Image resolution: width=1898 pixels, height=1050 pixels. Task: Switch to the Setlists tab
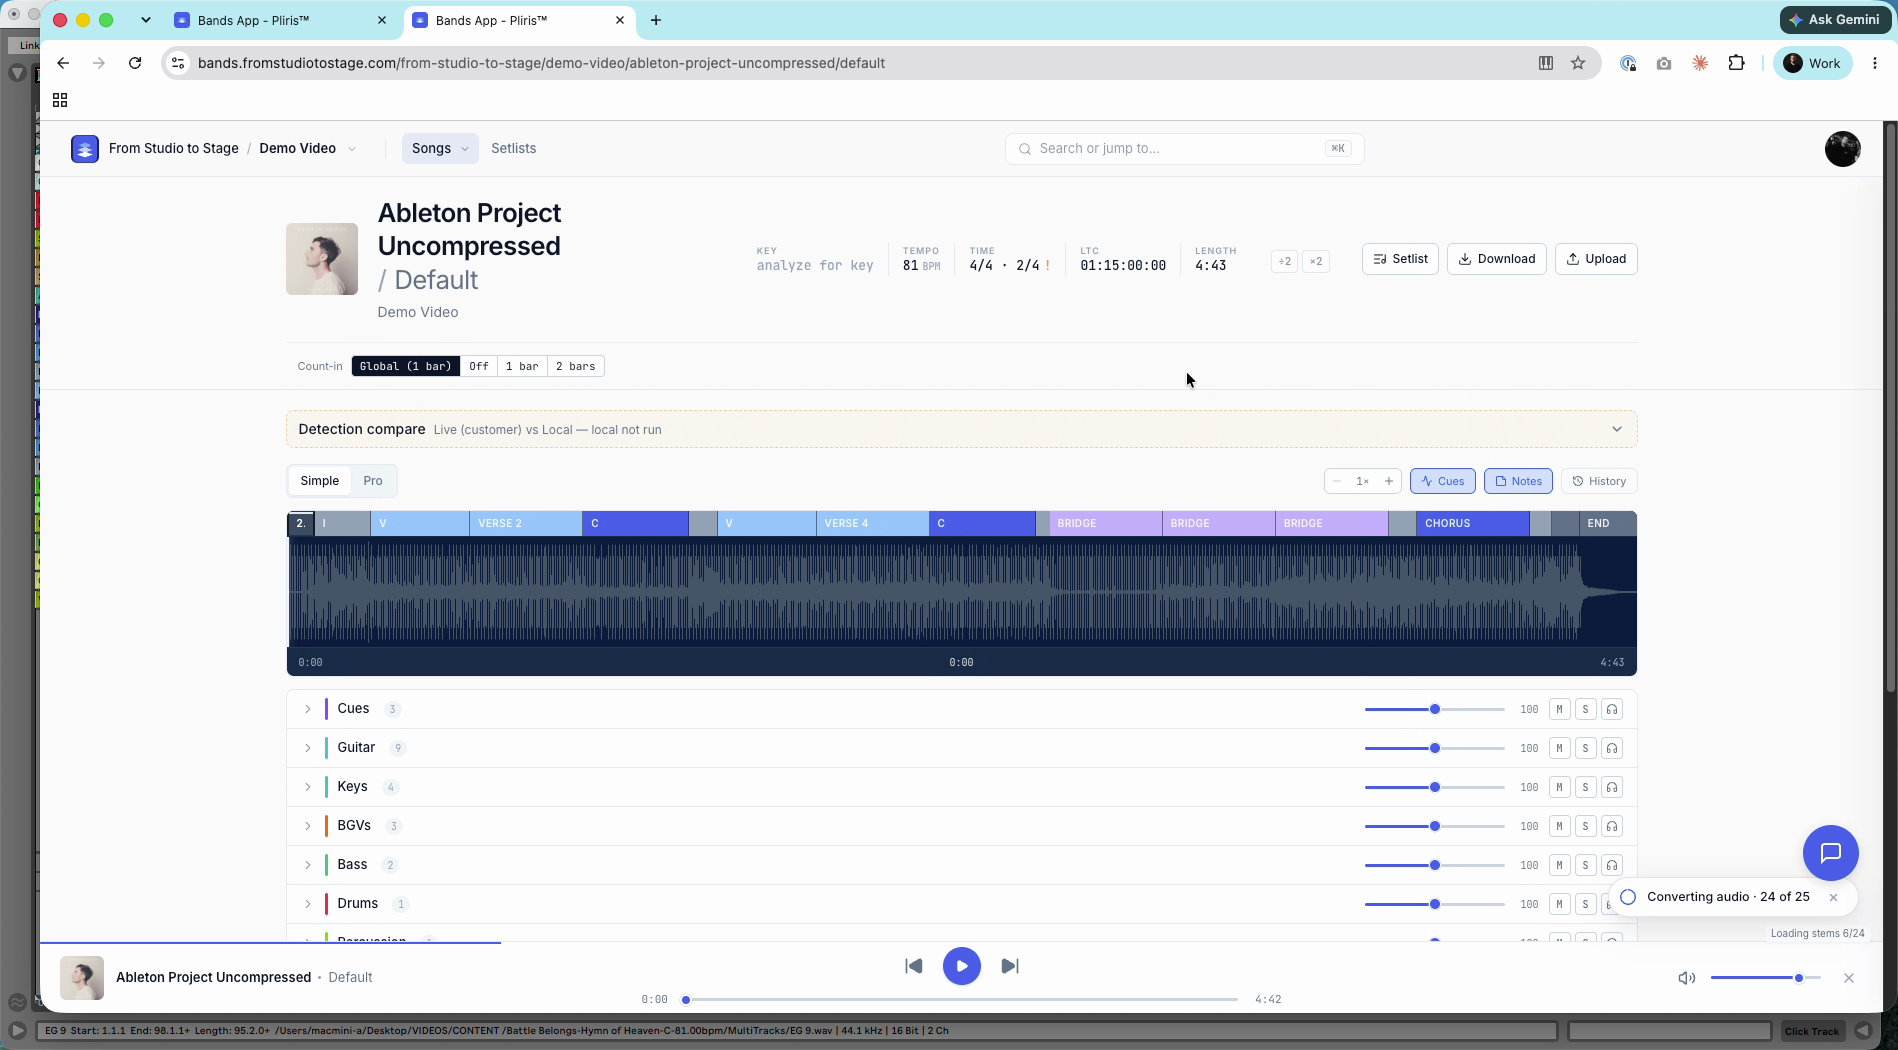(x=513, y=148)
